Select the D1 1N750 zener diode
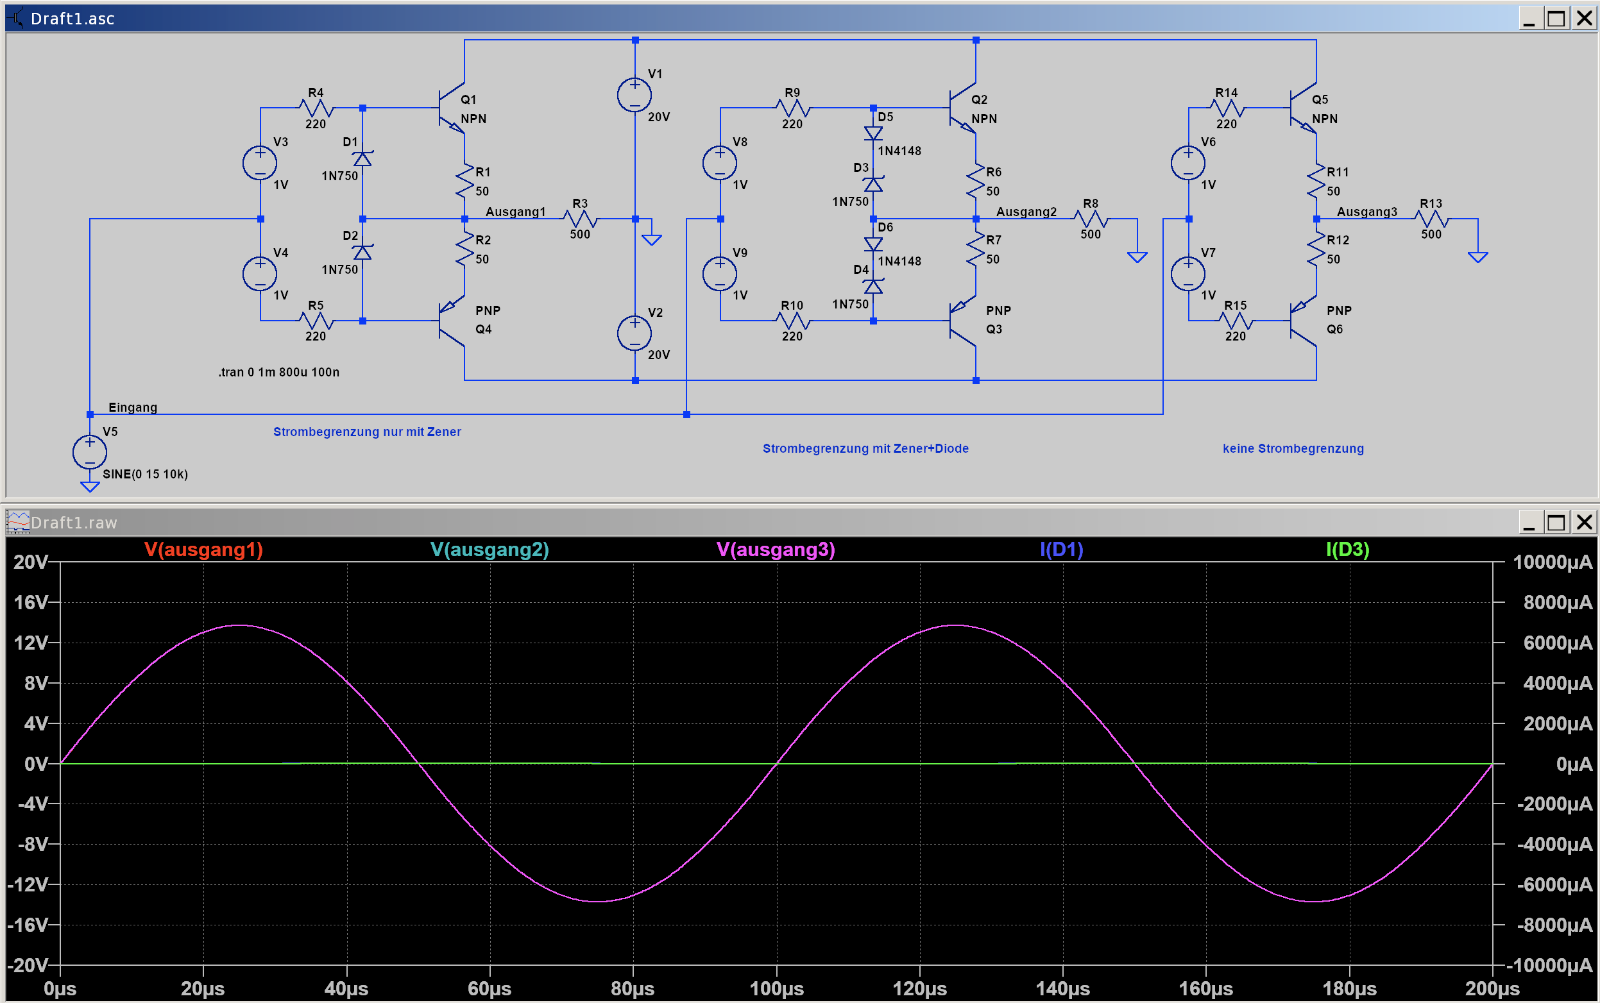1600x1003 pixels. tap(363, 158)
